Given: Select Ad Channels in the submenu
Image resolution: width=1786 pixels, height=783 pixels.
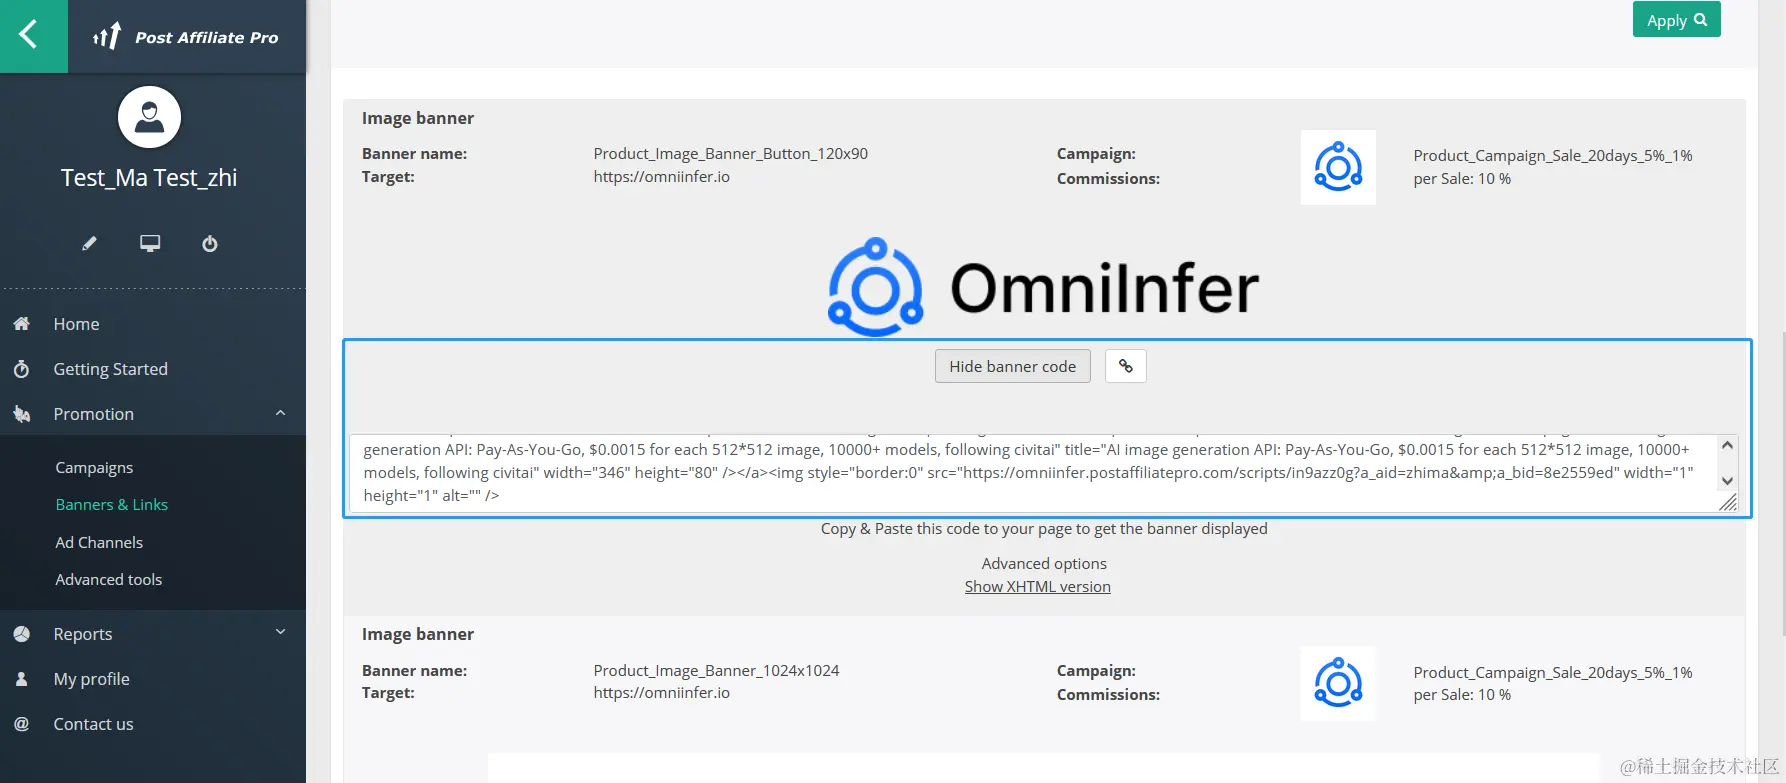Looking at the screenshot, I should point(99,542).
